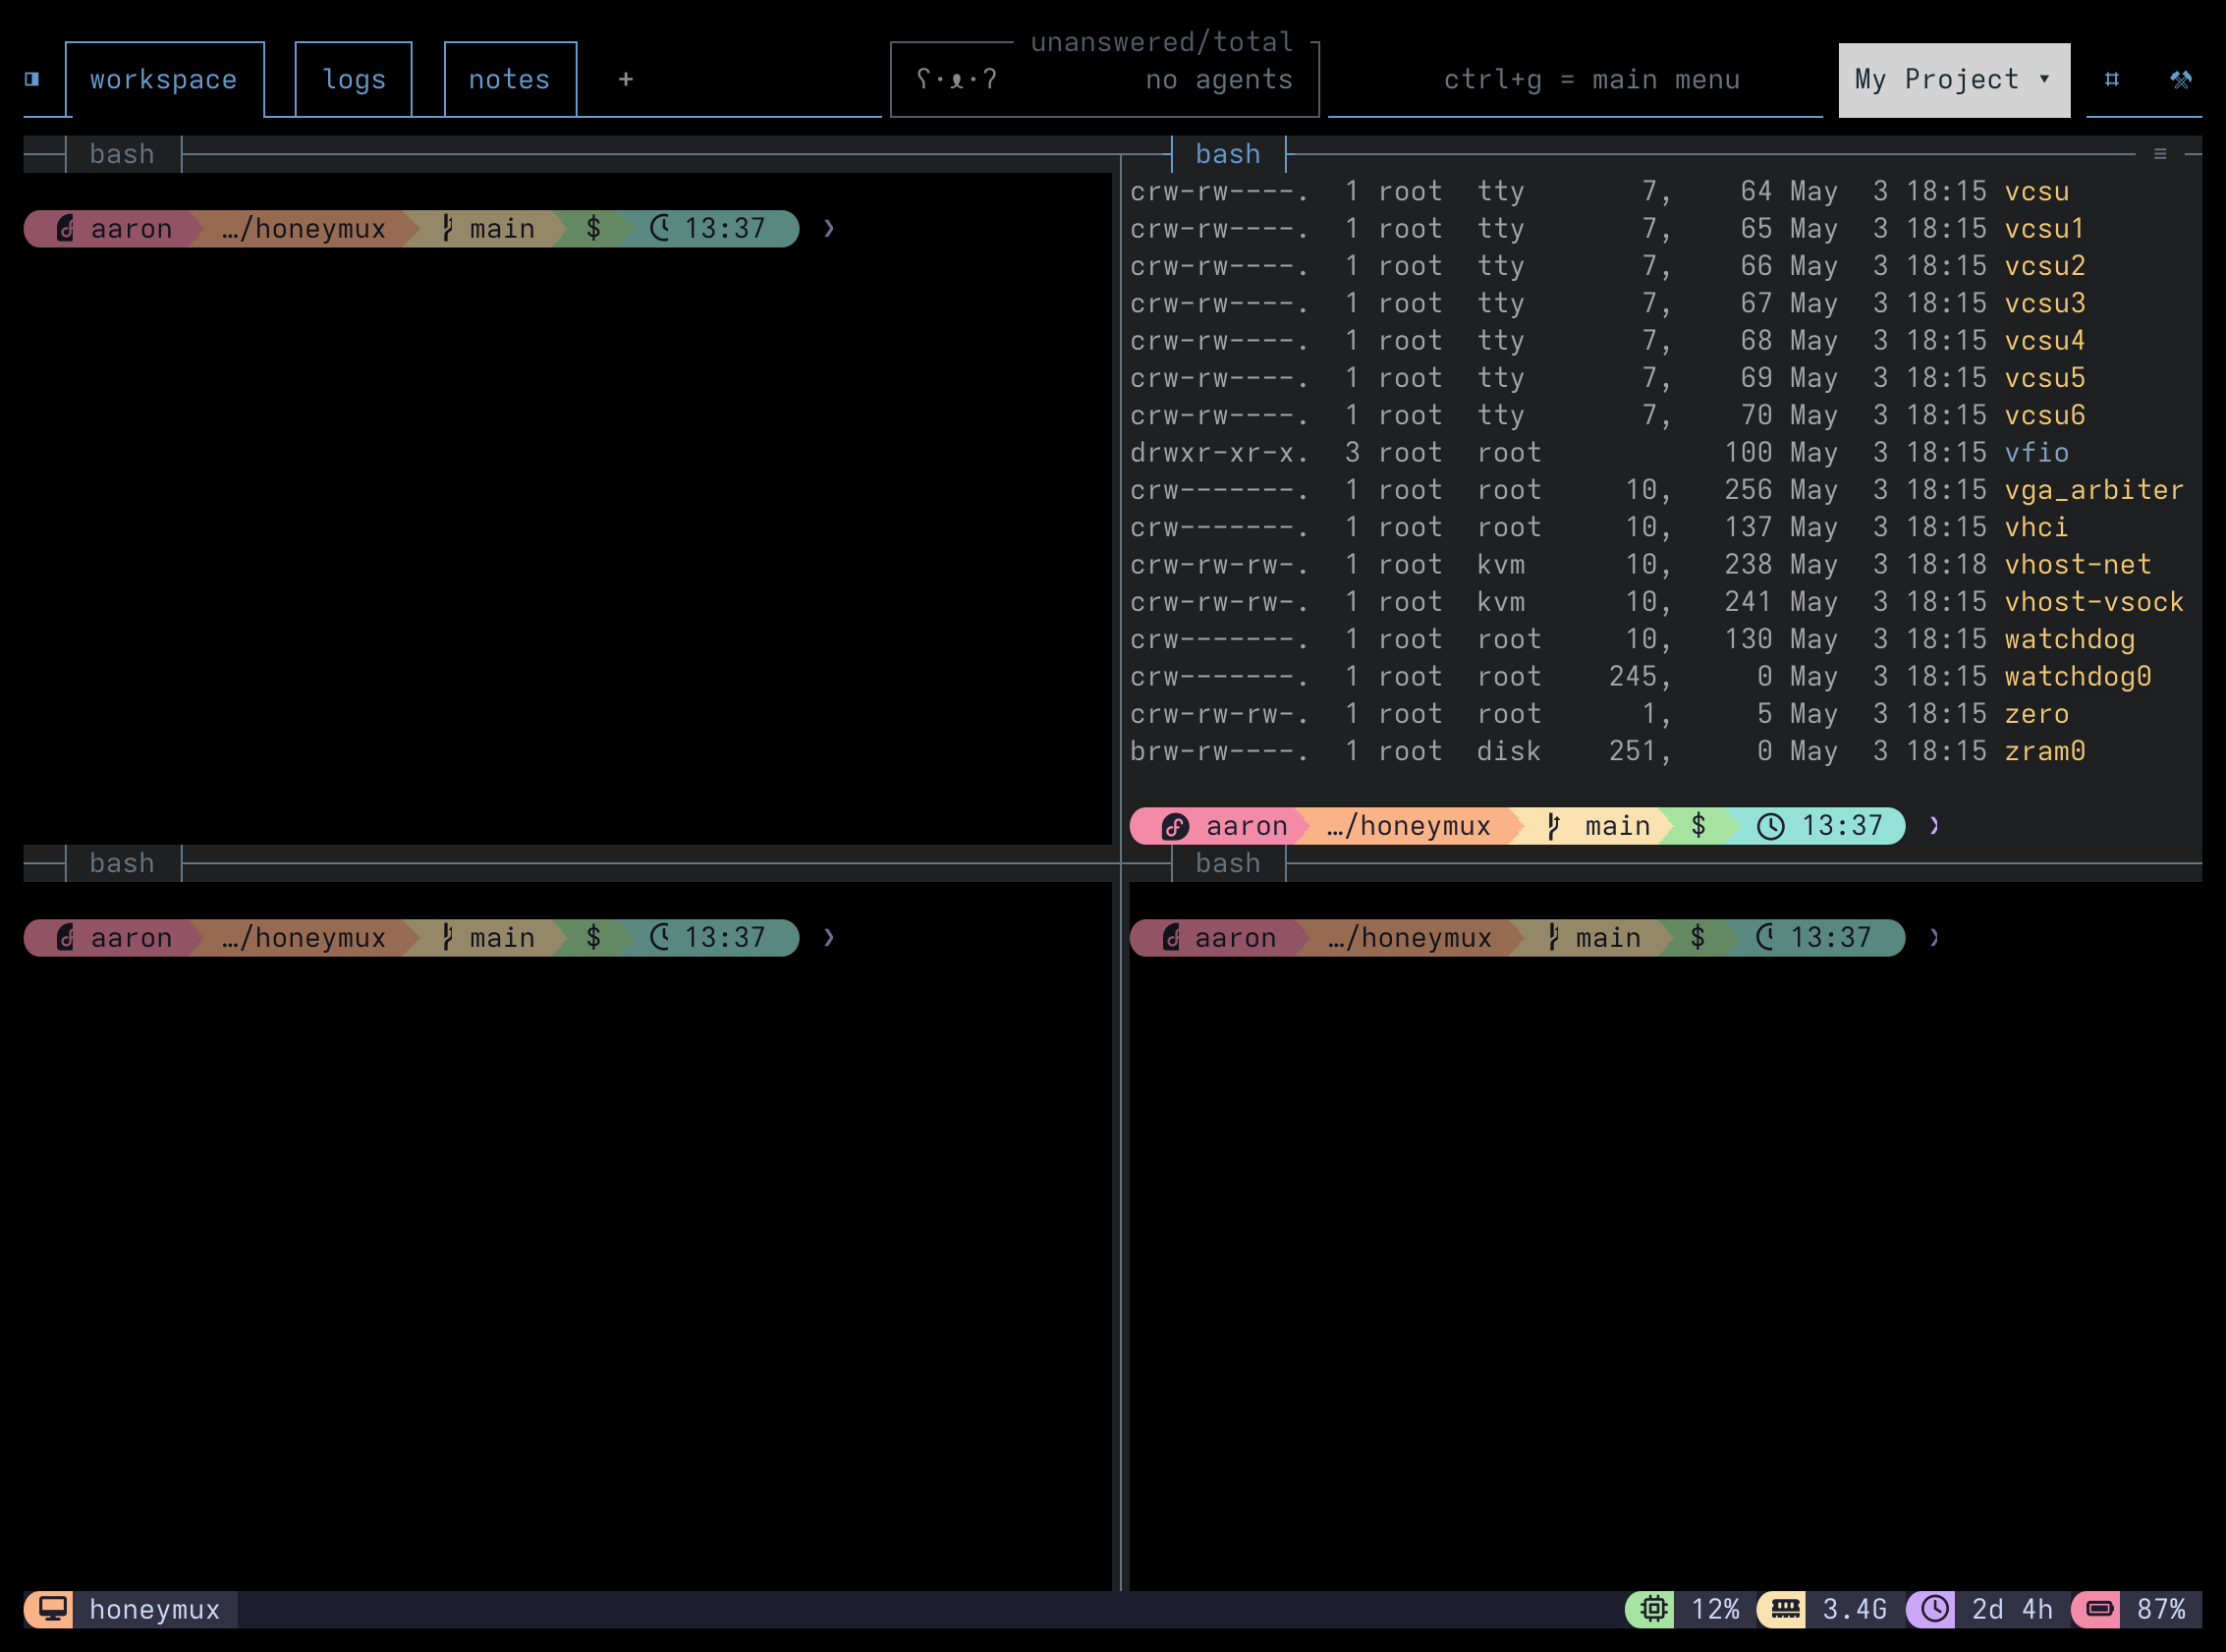The width and height of the screenshot is (2226, 1652).
Task: Click the hammer tools icon at top right
Action: 2181,79
